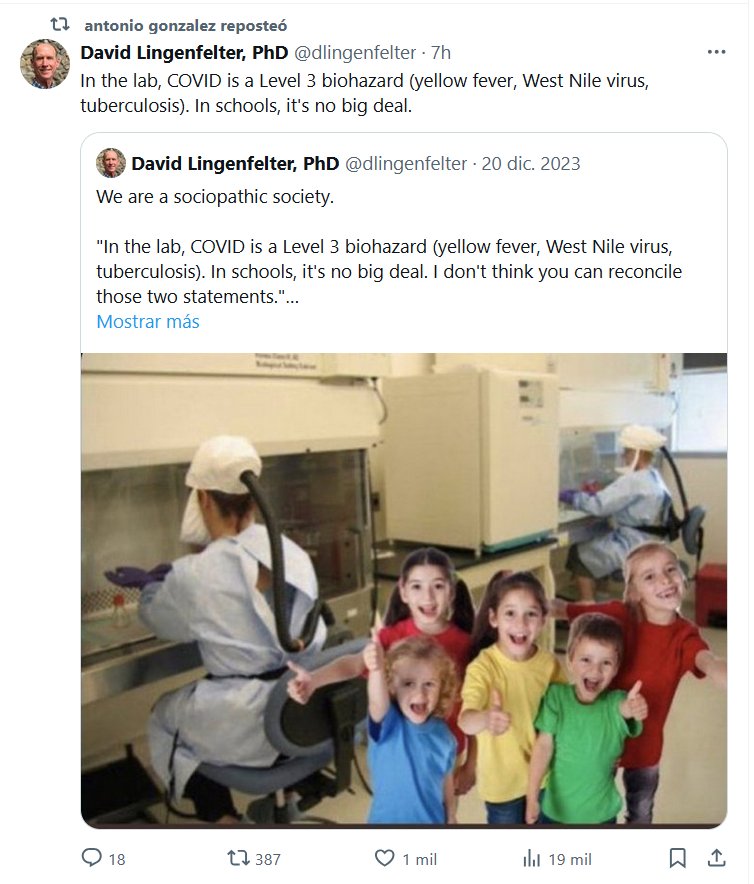The image size is (754, 884).
Task: Open quoted tweet dated 20 dic. 2023
Action: (531, 163)
